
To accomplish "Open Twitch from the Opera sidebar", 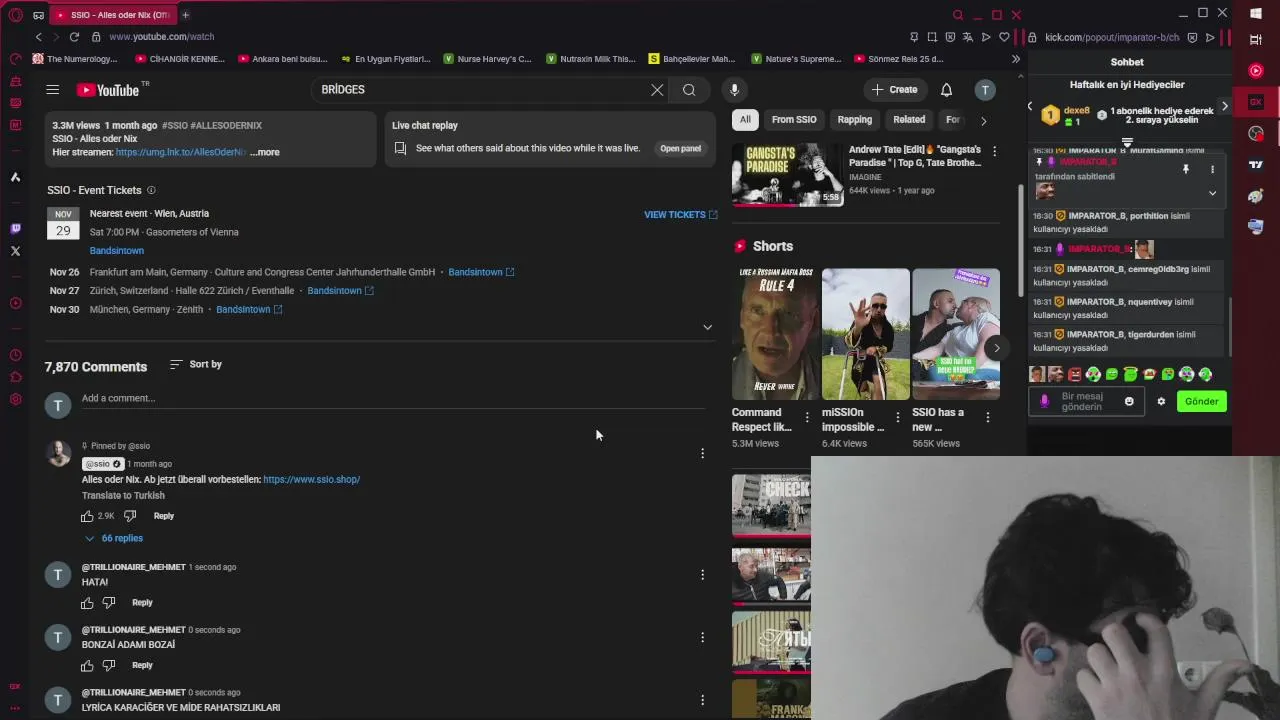I will [x=15, y=229].
